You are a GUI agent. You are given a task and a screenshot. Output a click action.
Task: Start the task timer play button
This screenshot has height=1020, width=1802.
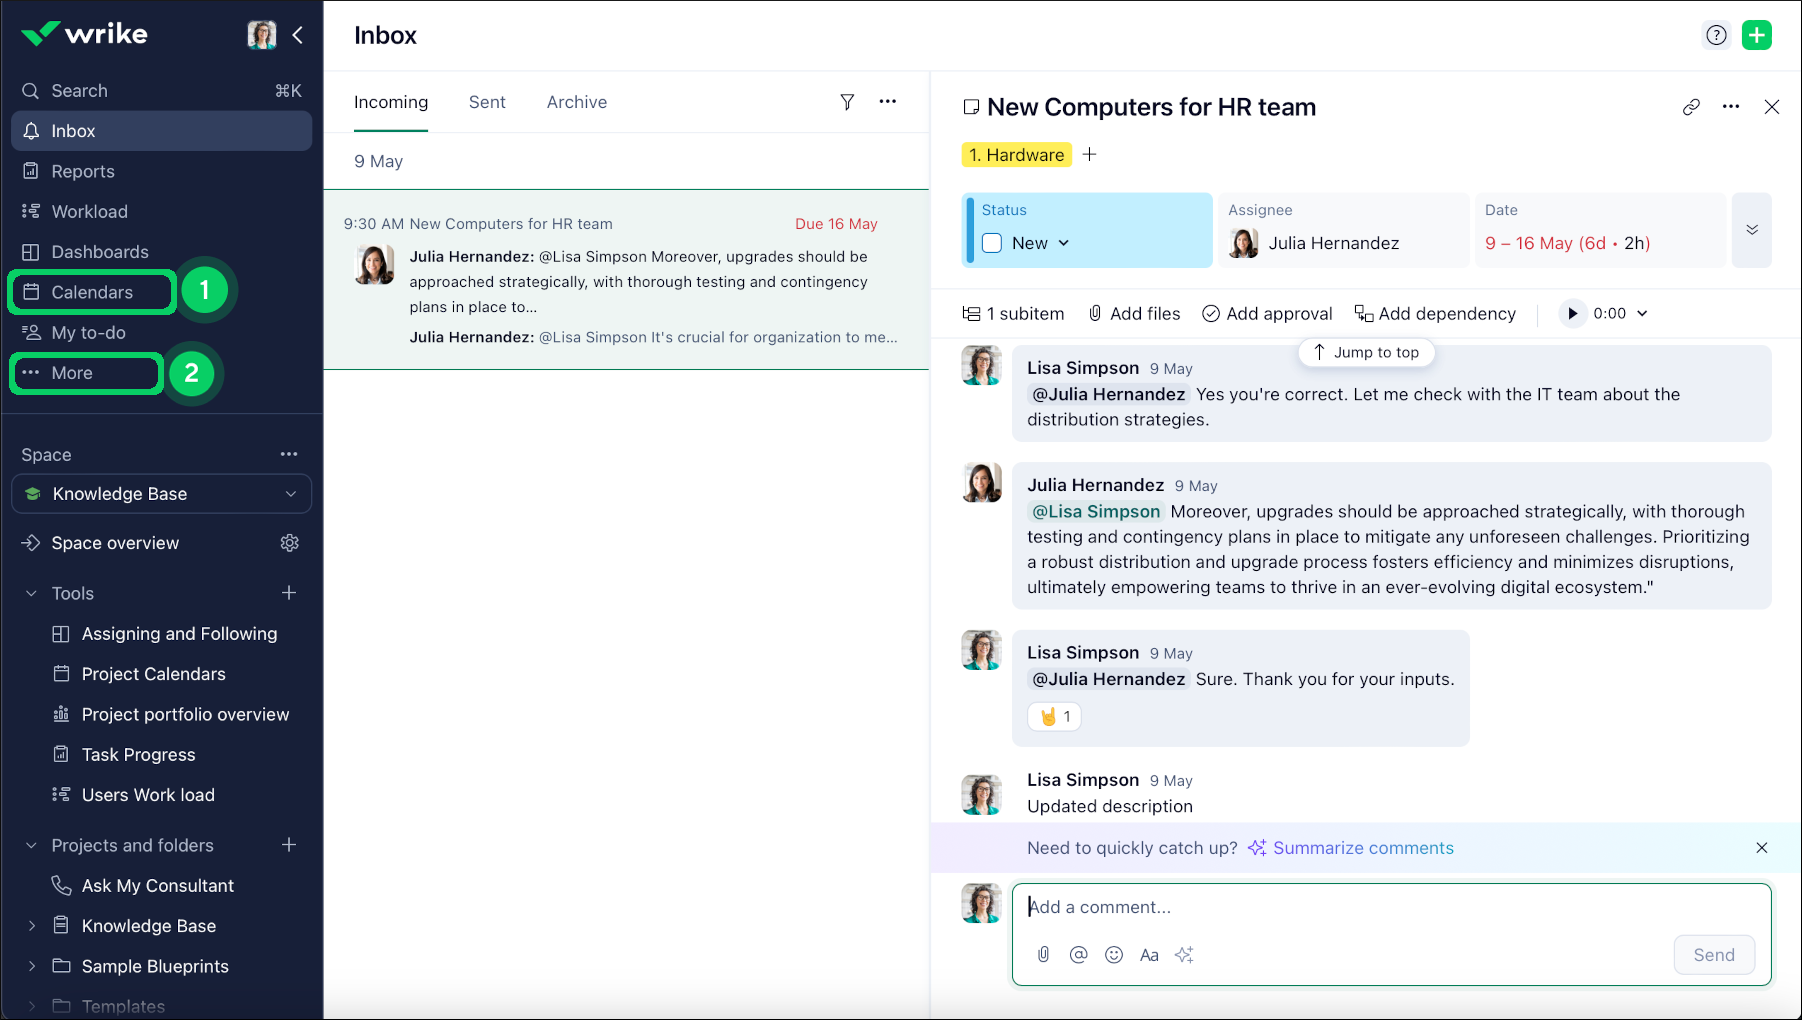click(1572, 314)
